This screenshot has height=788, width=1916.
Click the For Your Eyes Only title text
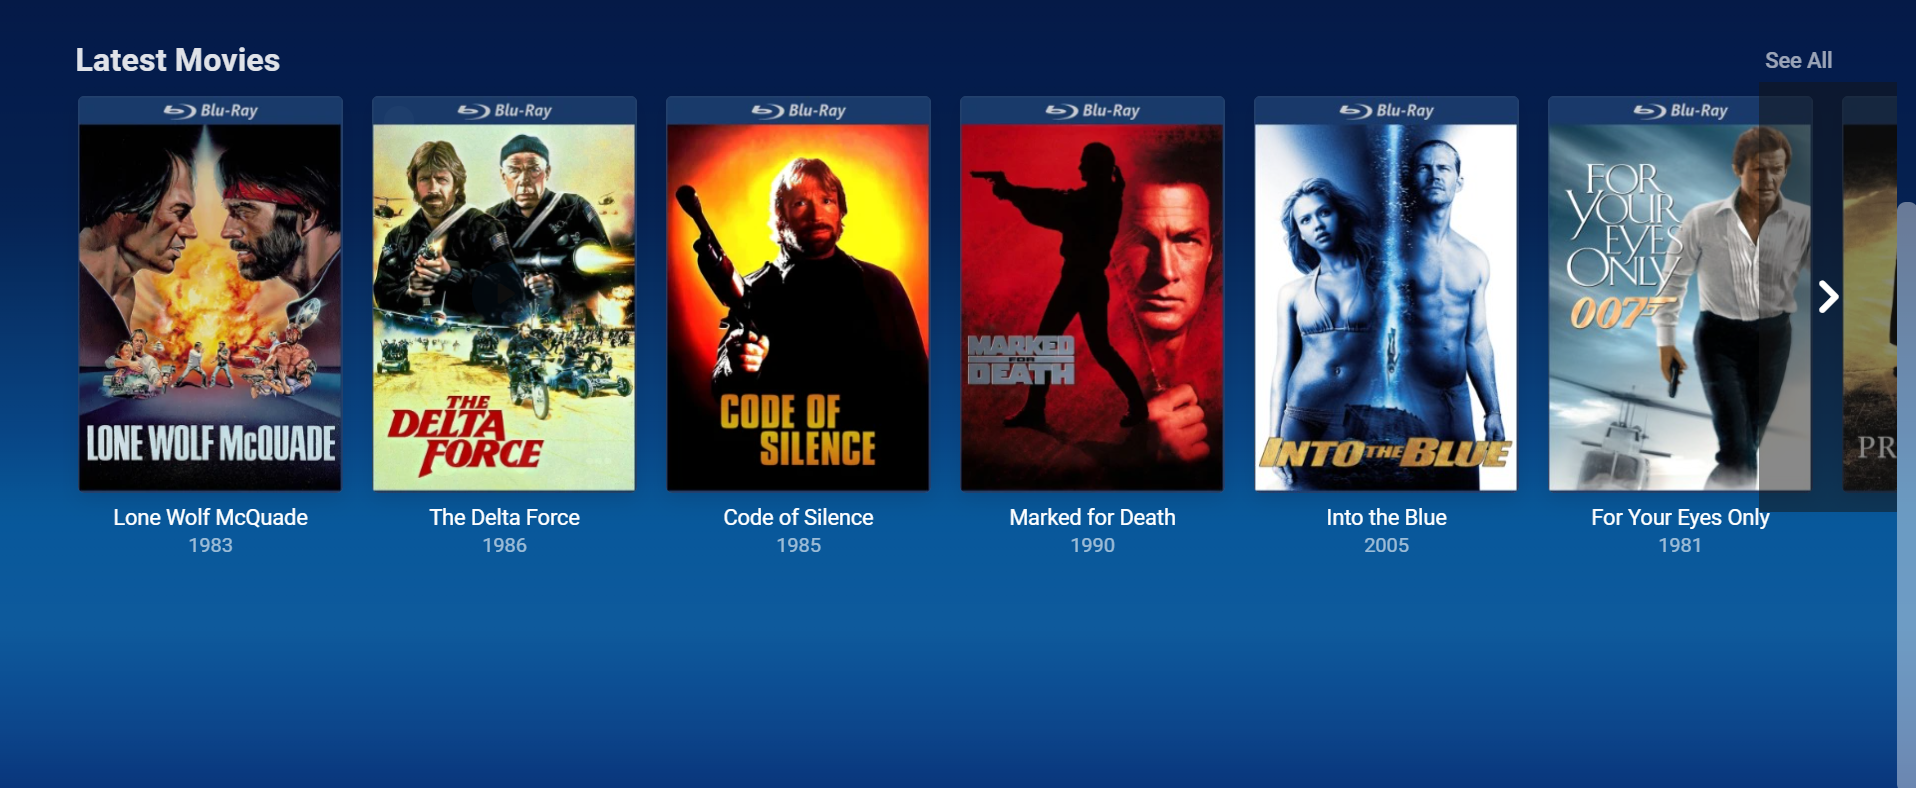click(x=1680, y=517)
